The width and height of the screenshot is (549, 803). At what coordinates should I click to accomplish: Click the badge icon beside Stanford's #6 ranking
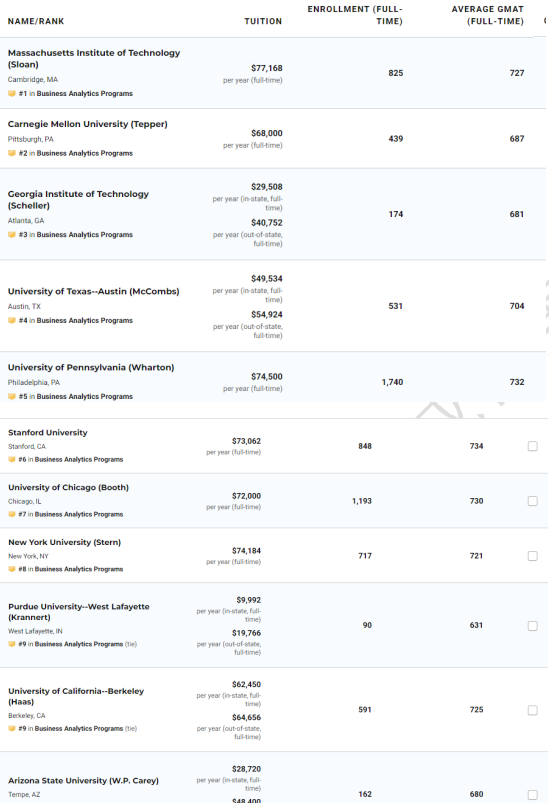[x=12, y=459]
